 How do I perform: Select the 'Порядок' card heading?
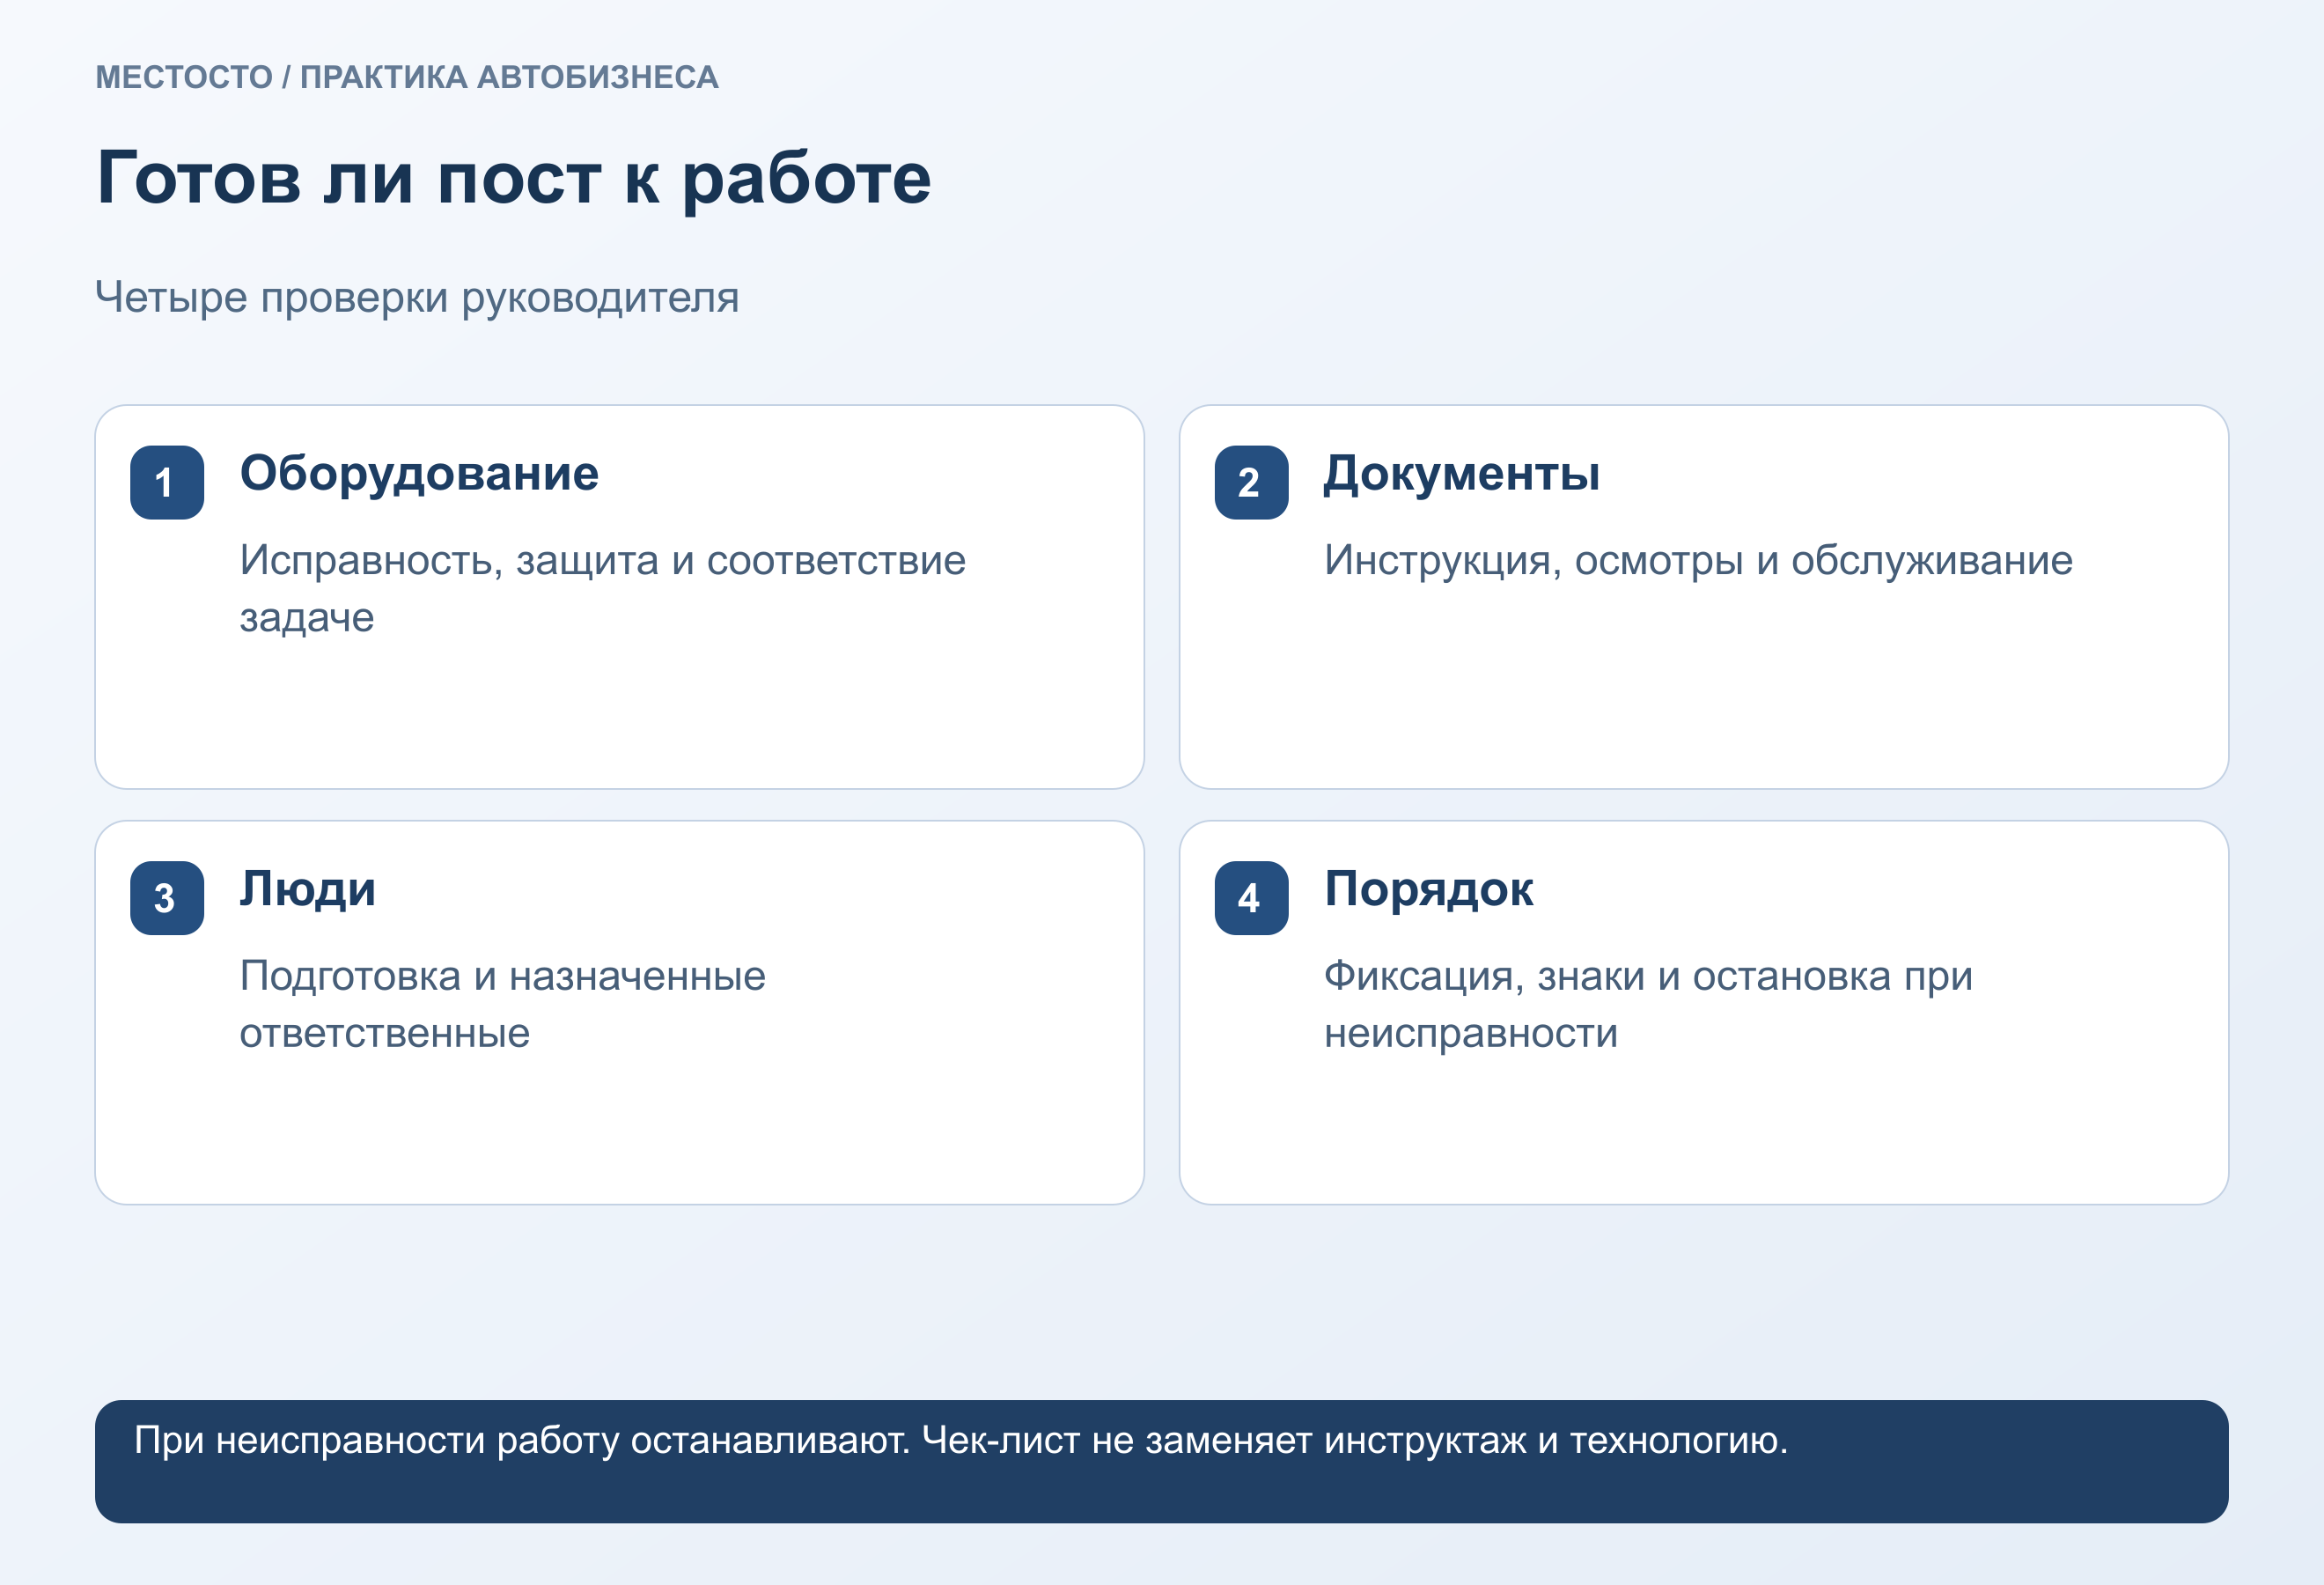1429,889
